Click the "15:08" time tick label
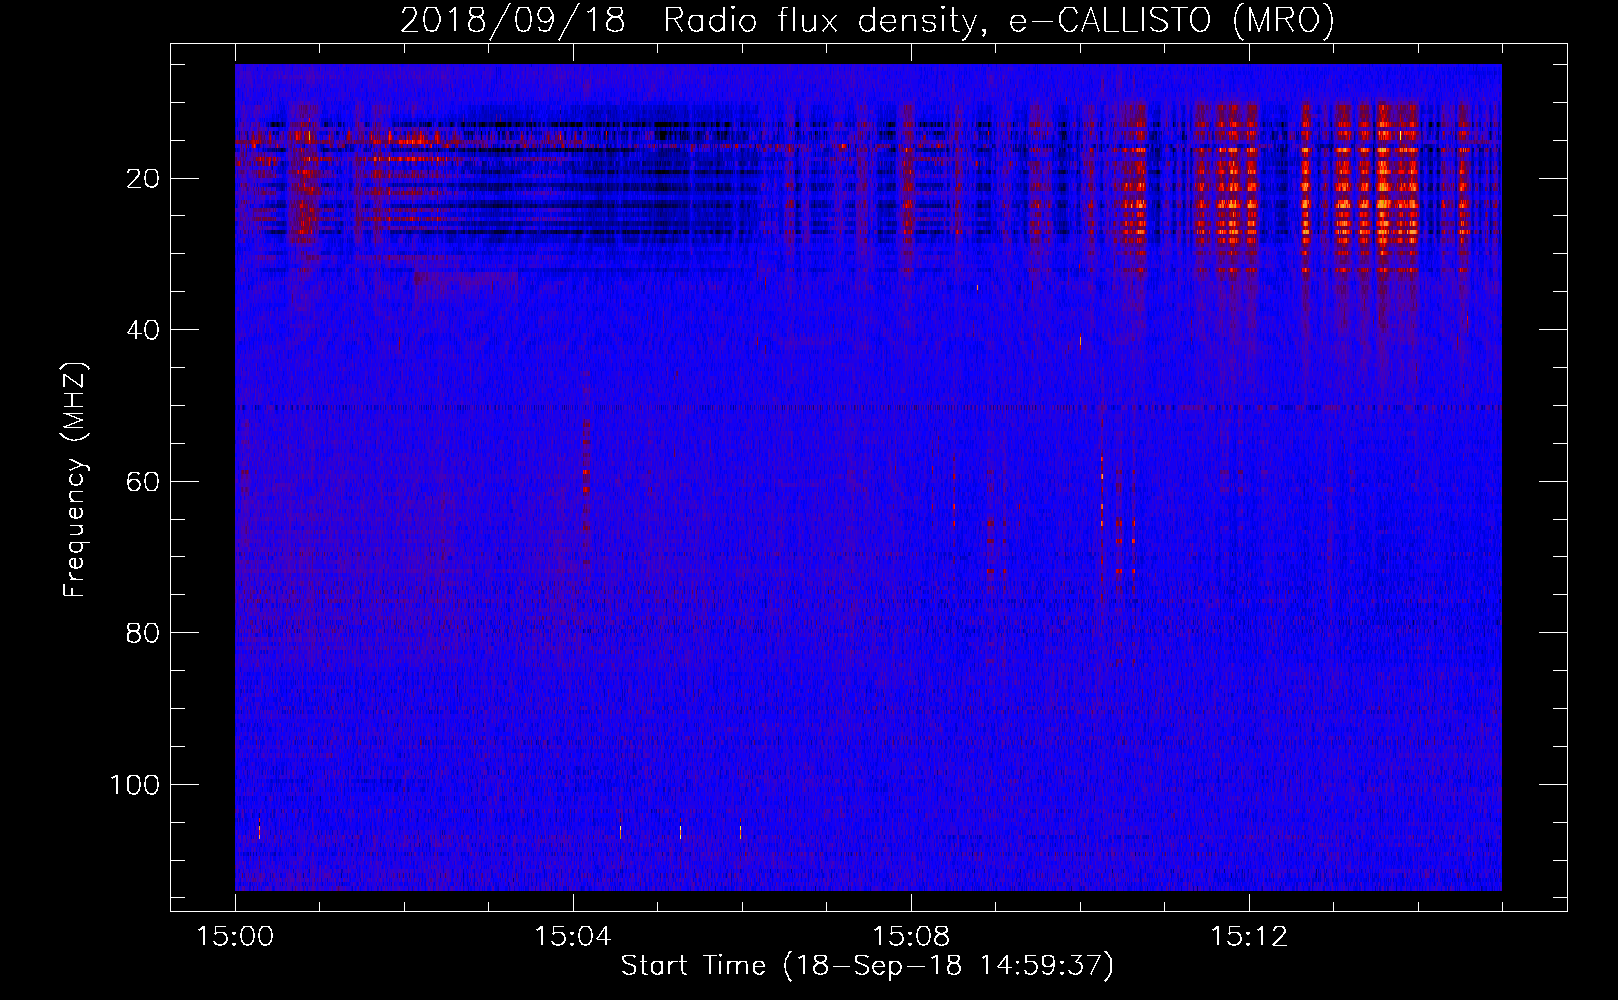The width and height of the screenshot is (1618, 1000). tap(910, 937)
